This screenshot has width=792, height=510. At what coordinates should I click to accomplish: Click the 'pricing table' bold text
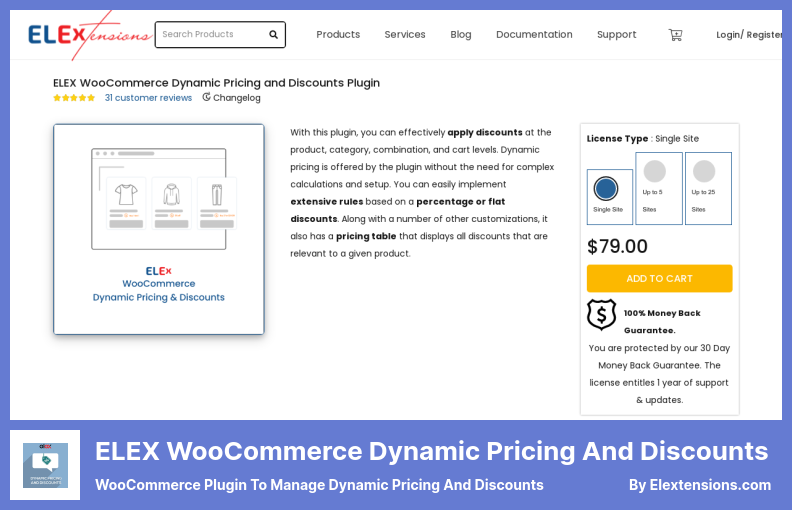(366, 236)
